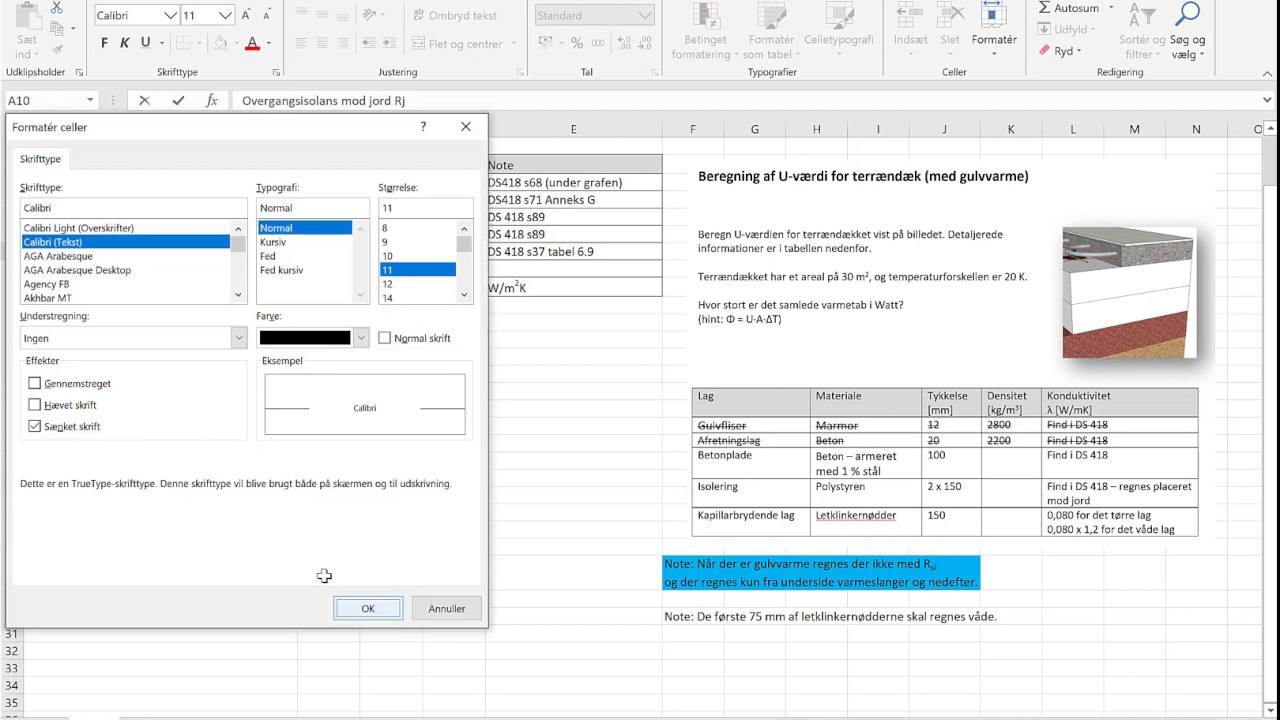Open the Understregning dropdown

click(238, 338)
